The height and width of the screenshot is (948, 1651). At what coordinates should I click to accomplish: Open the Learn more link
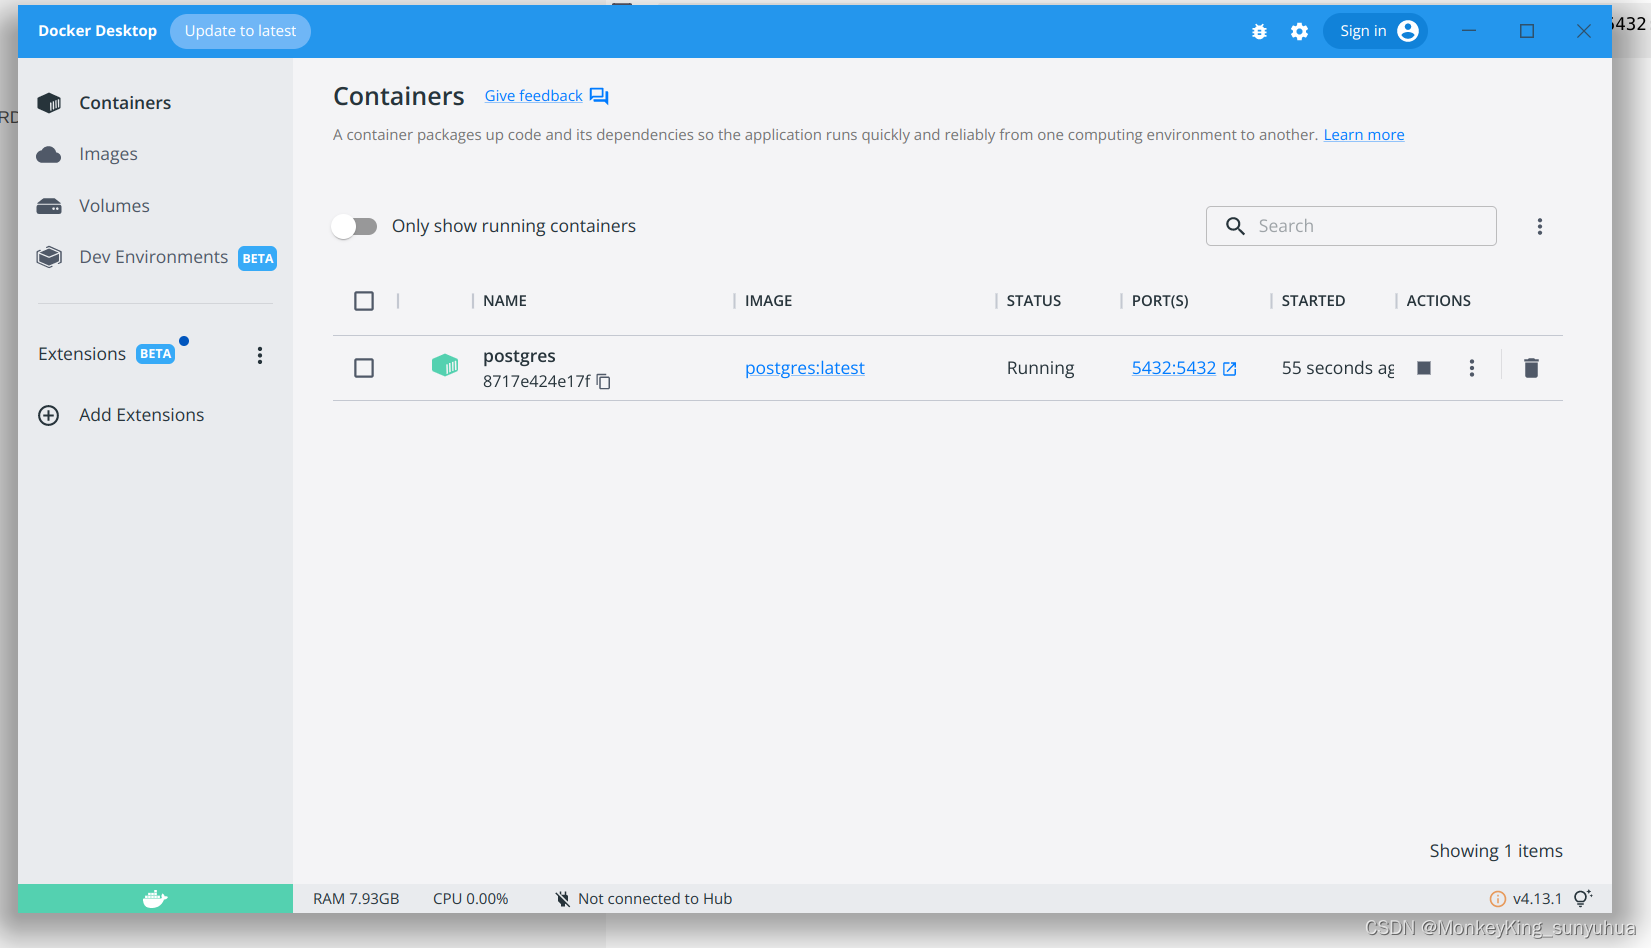[1364, 135]
